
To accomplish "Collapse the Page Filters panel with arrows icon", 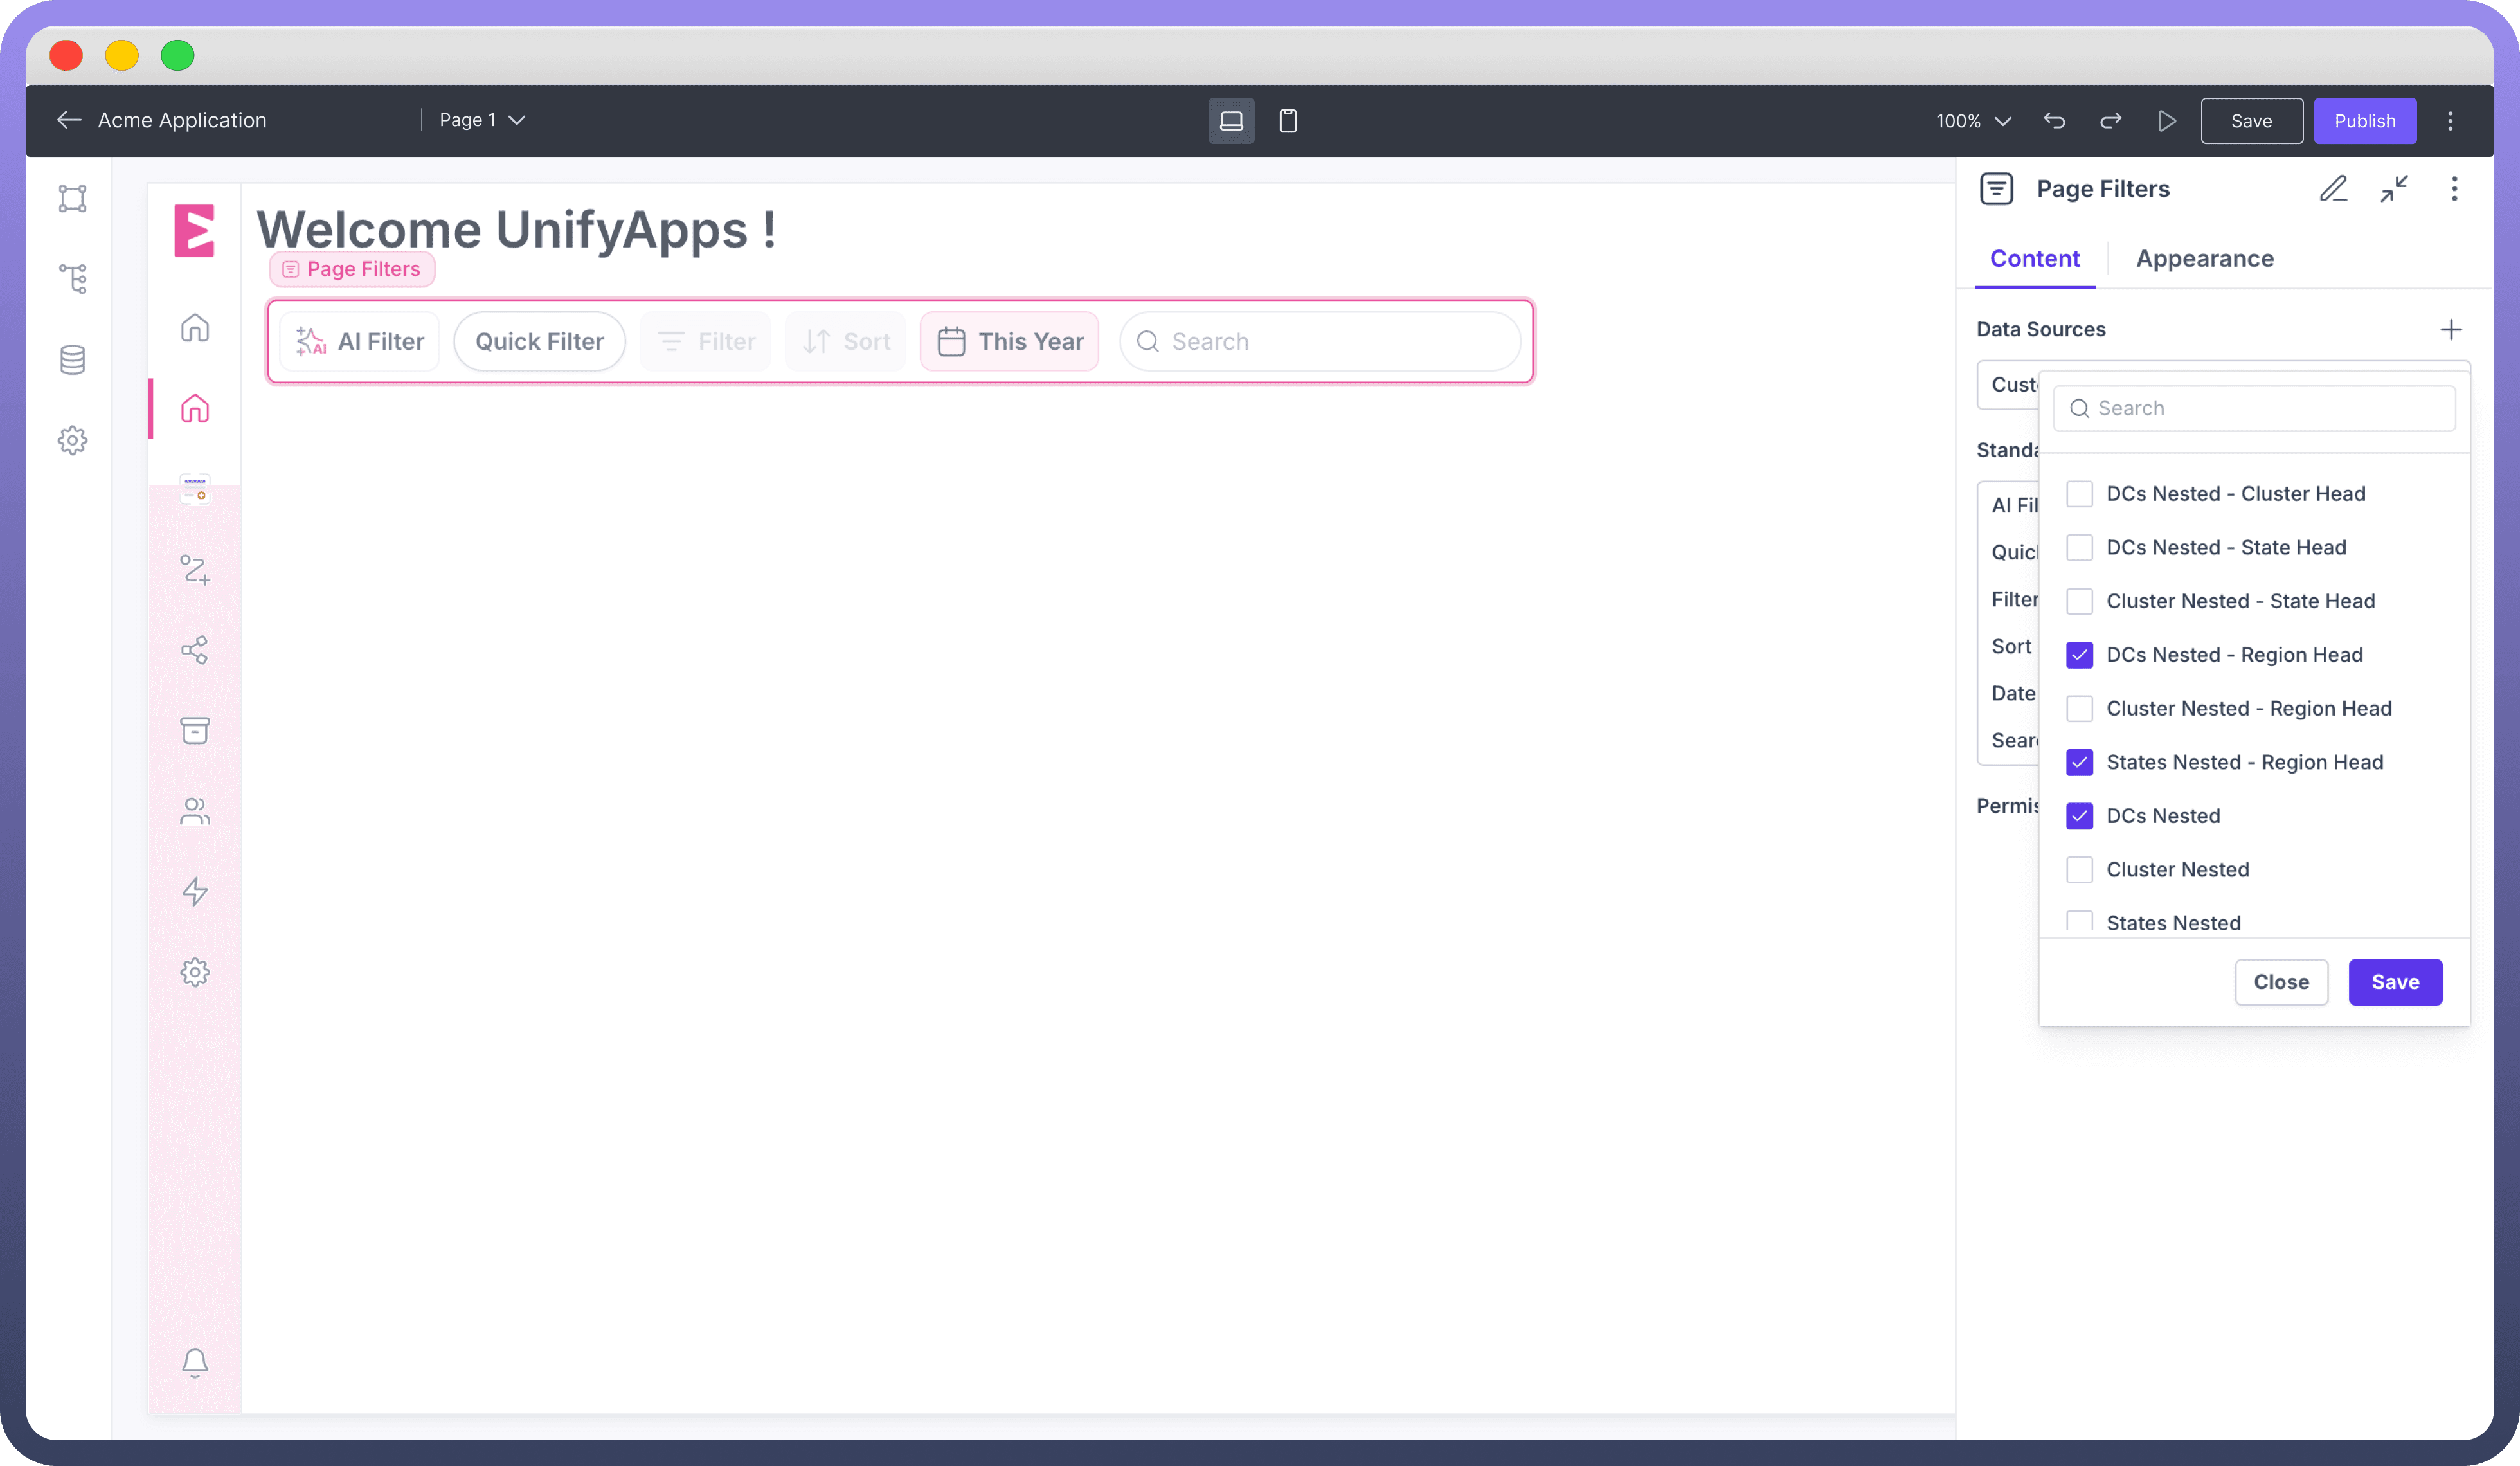I will (x=2394, y=189).
